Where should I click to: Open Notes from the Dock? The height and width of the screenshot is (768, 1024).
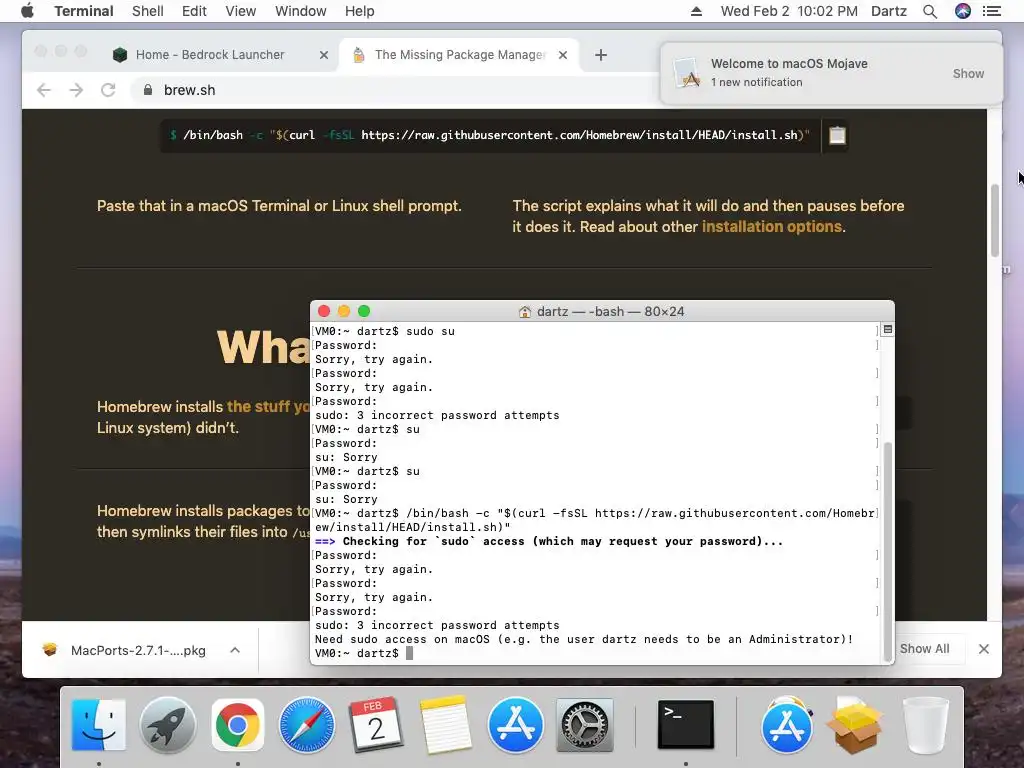tap(446, 724)
